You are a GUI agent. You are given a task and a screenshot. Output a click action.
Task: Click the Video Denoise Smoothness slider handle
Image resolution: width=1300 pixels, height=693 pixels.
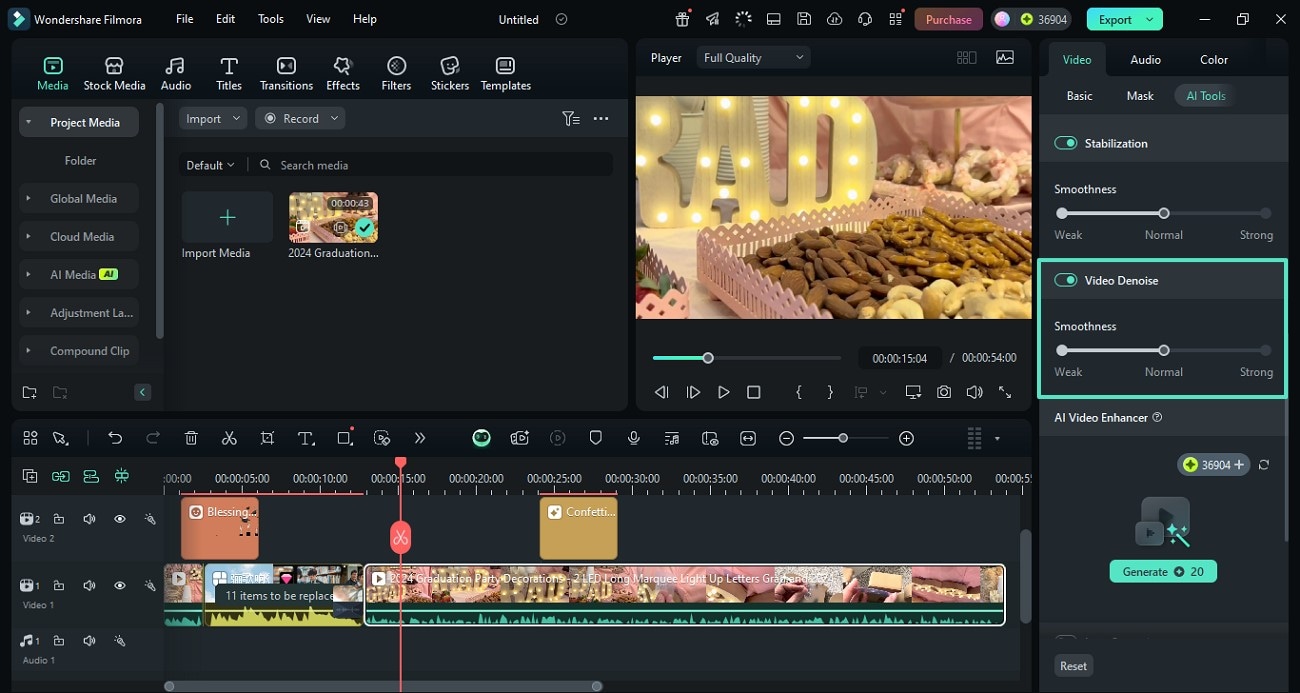click(1164, 350)
